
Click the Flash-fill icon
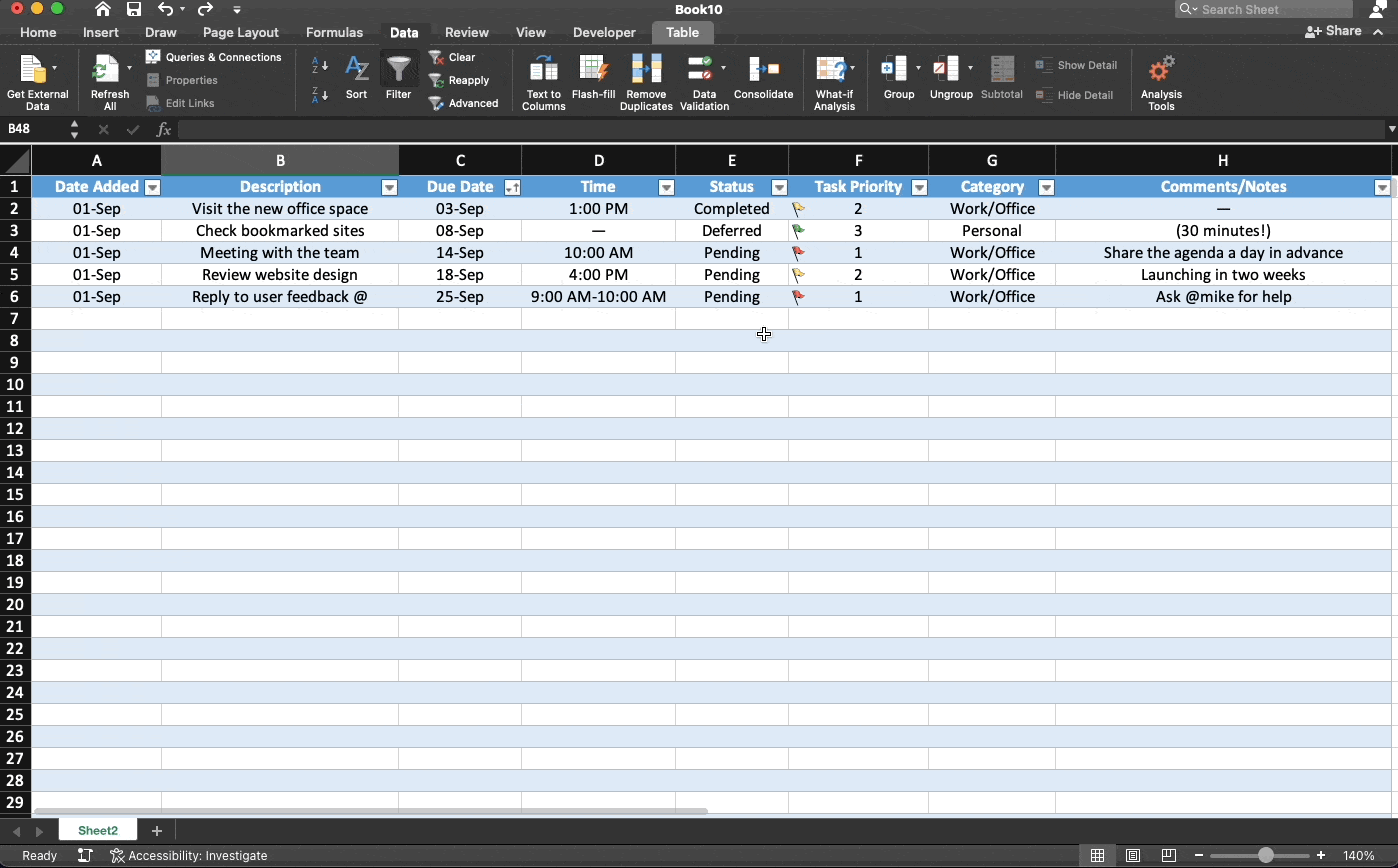[x=593, y=80]
